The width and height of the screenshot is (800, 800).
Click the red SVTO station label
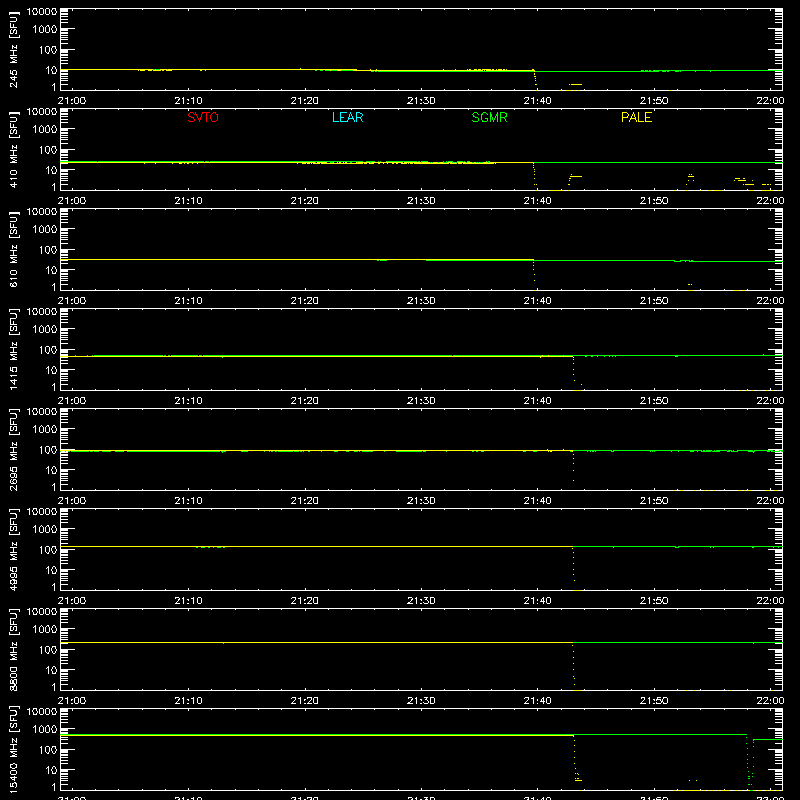(x=203, y=117)
